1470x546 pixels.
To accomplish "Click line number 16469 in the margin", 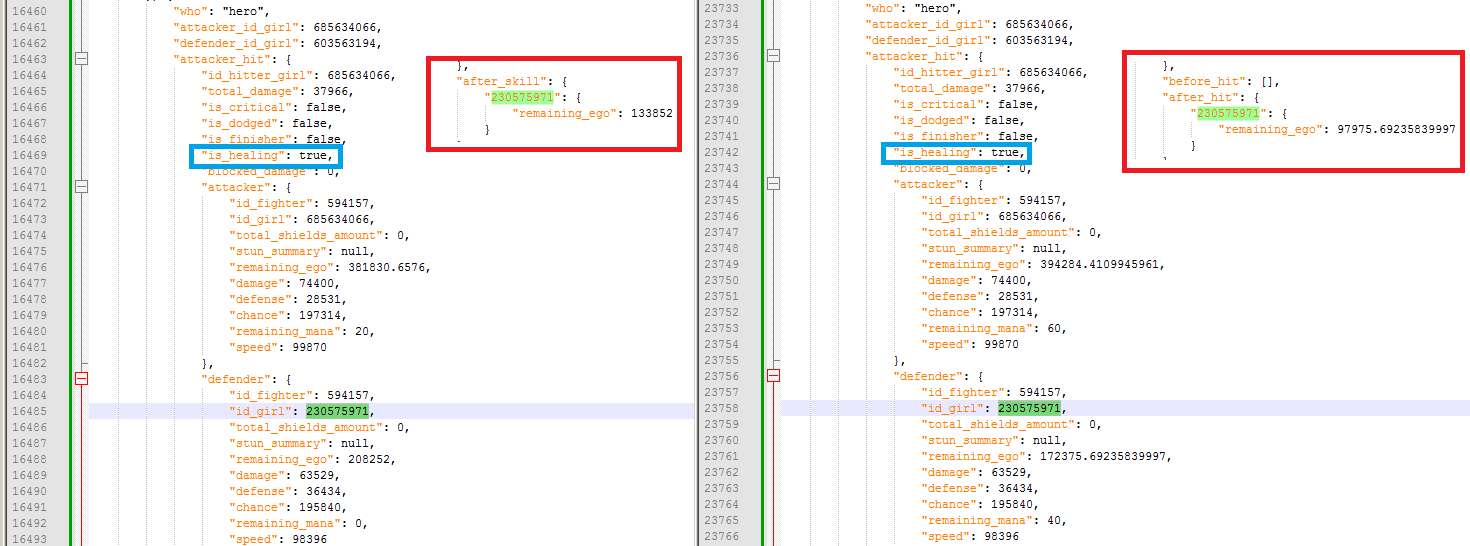I will coord(28,155).
